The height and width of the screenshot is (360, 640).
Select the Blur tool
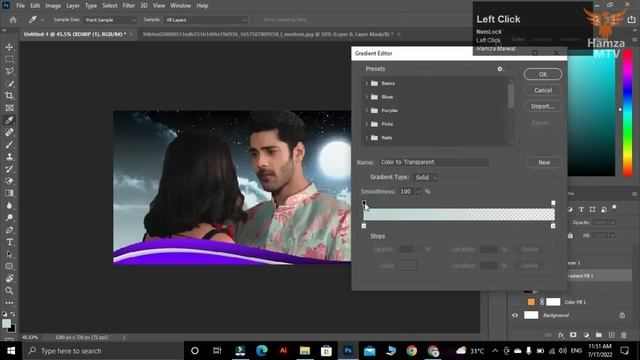click(x=9, y=205)
